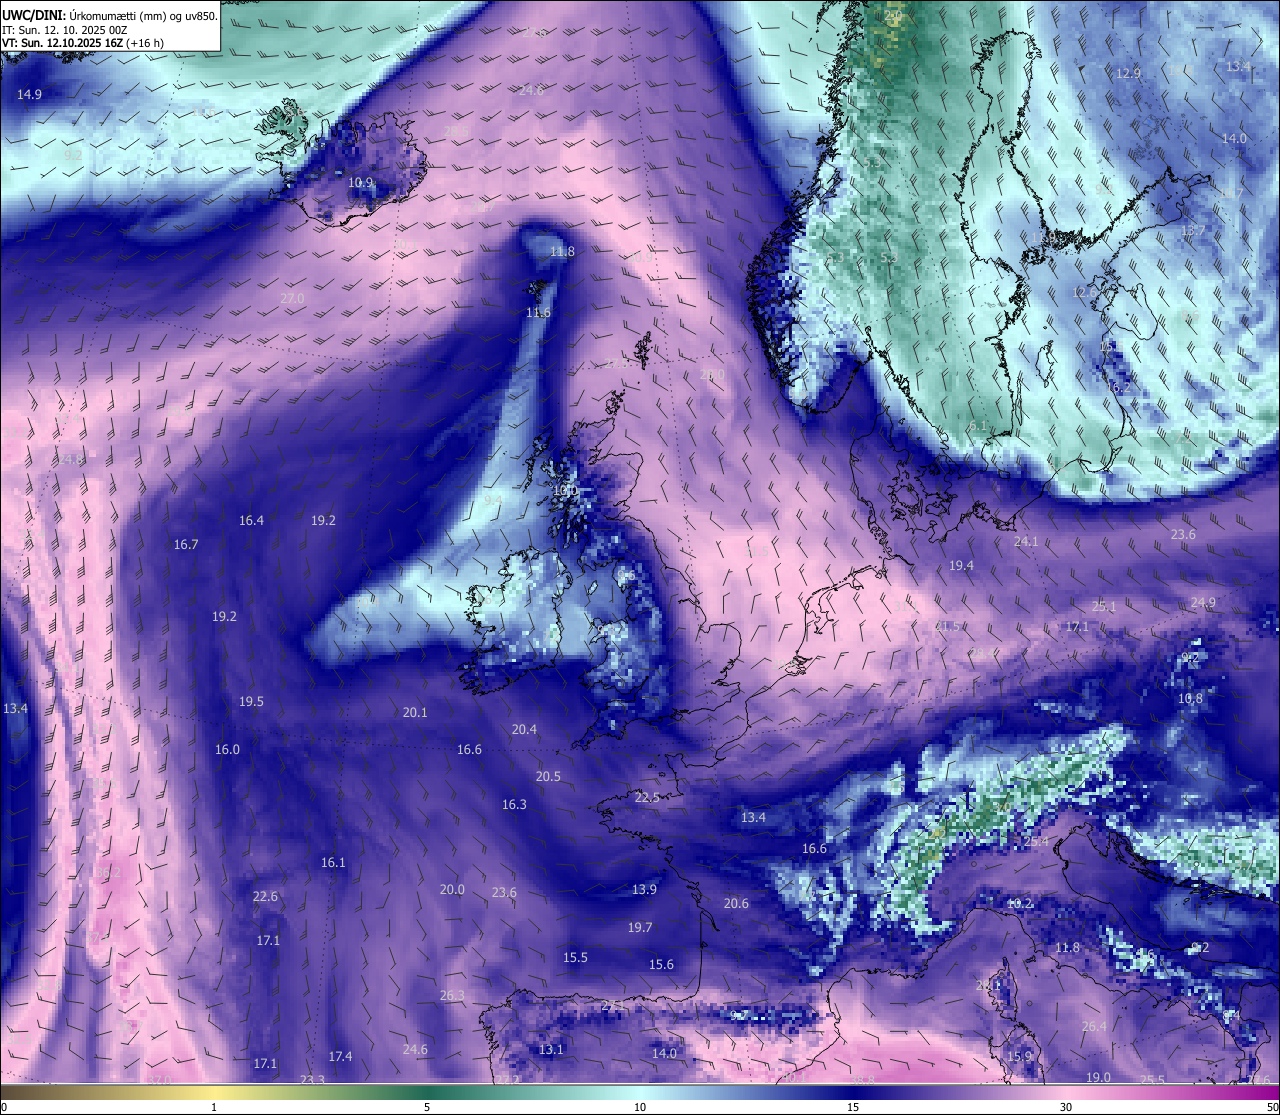
Task: Click the 10.8 value on the map
Action: pos(1190,699)
